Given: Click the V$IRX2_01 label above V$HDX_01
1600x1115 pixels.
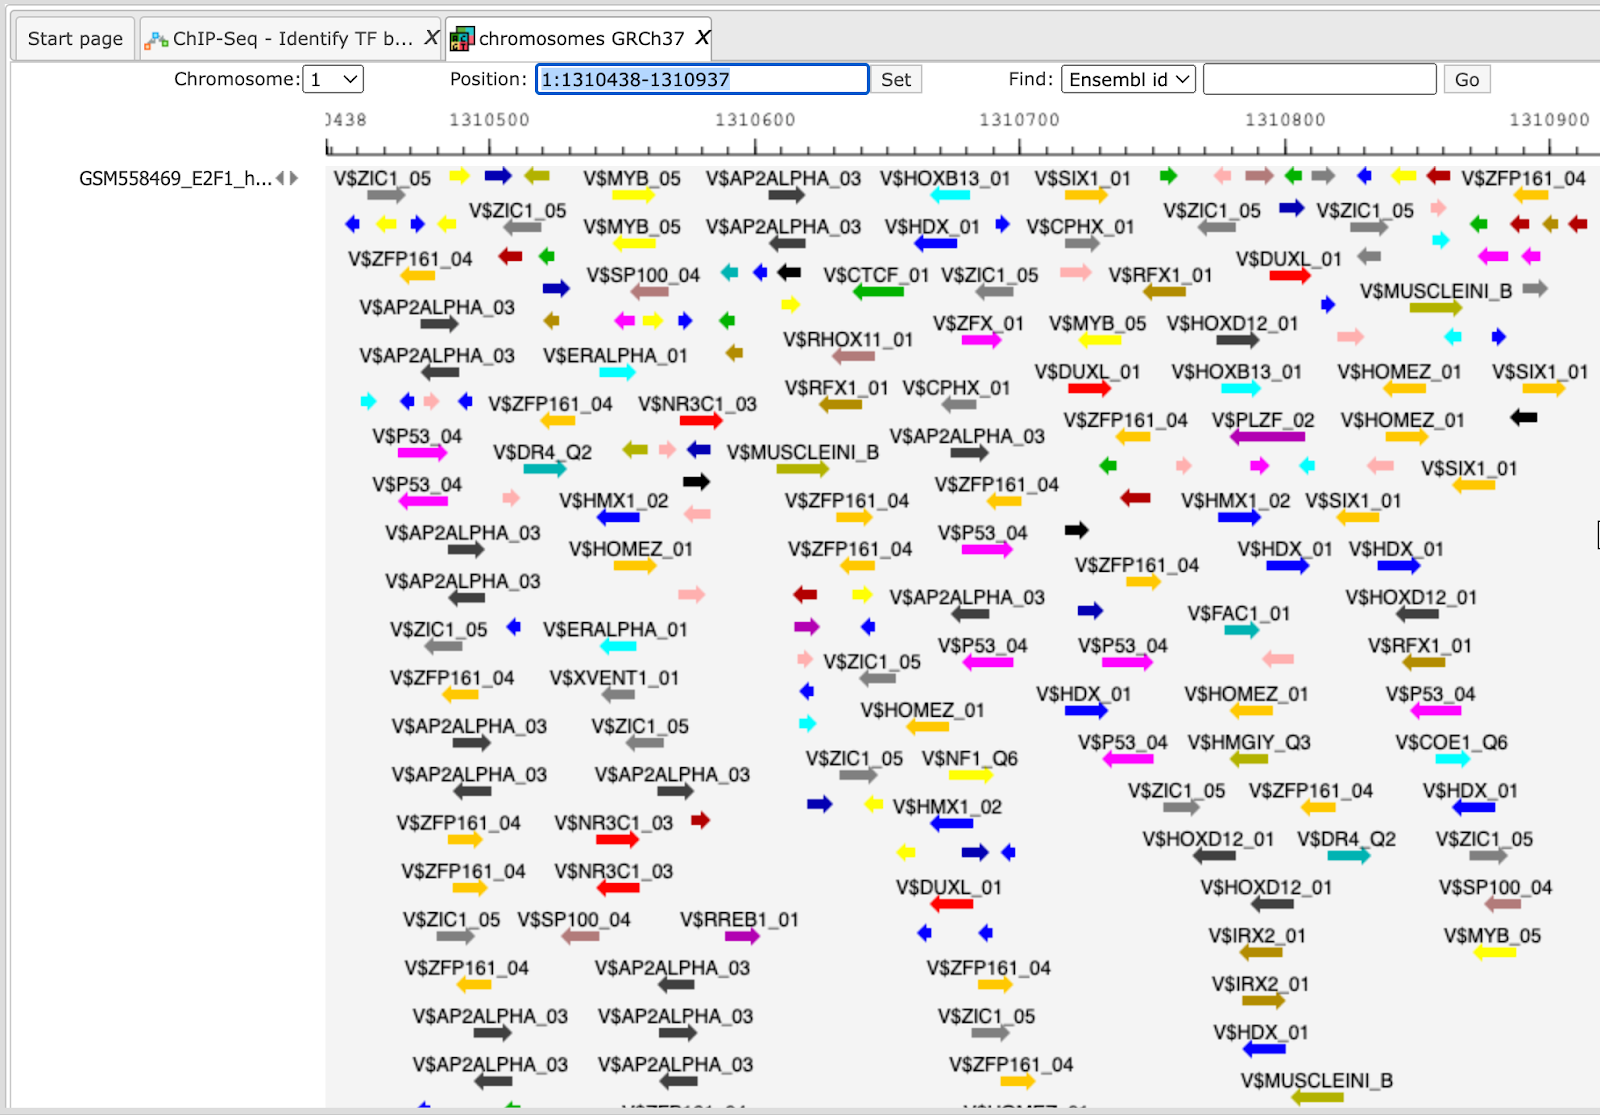Looking at the screenshot, I should click(1260, 984).
